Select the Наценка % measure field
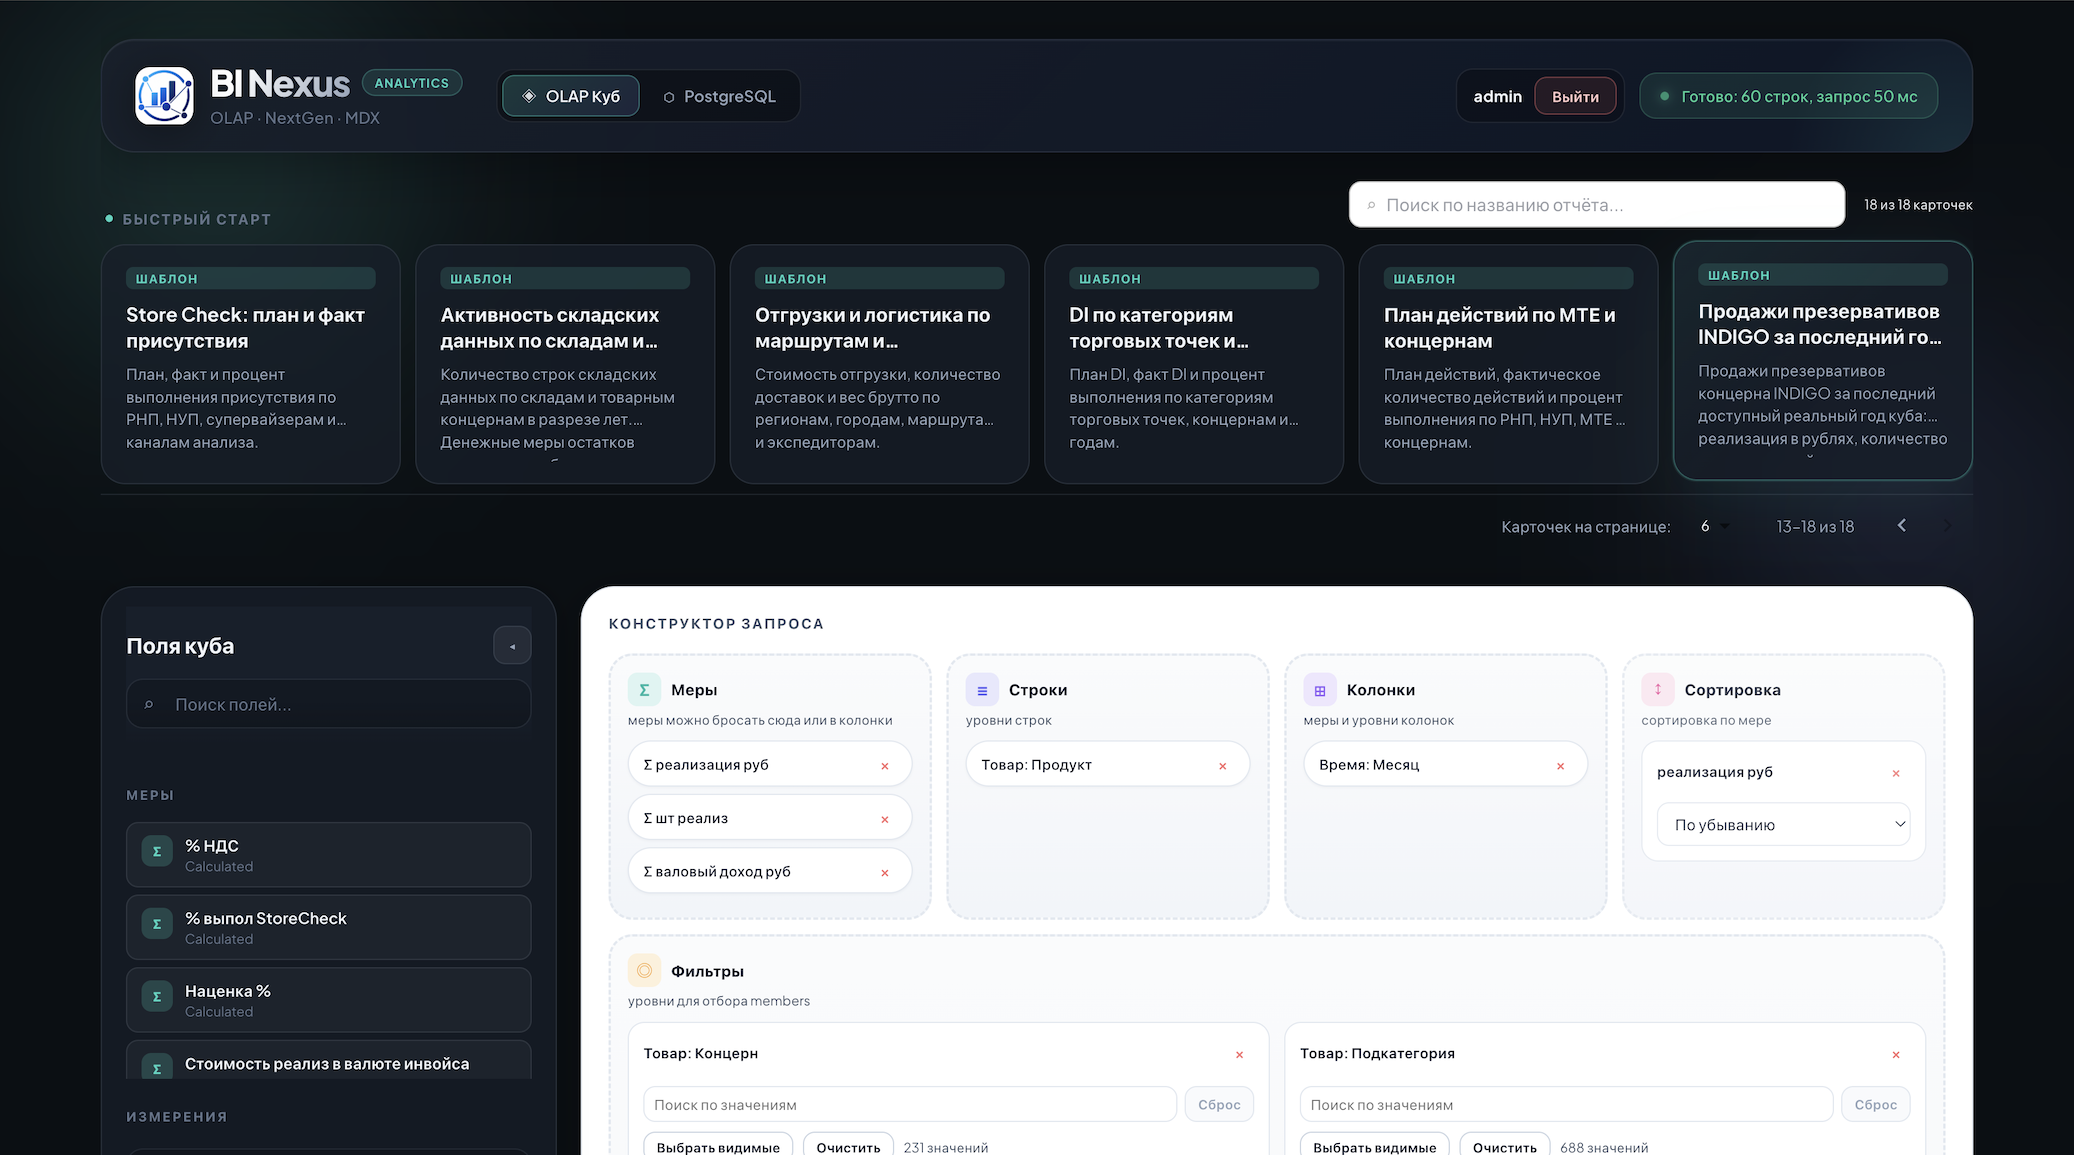This screenshot has width=2074, height=1155. coord(328,1000)
